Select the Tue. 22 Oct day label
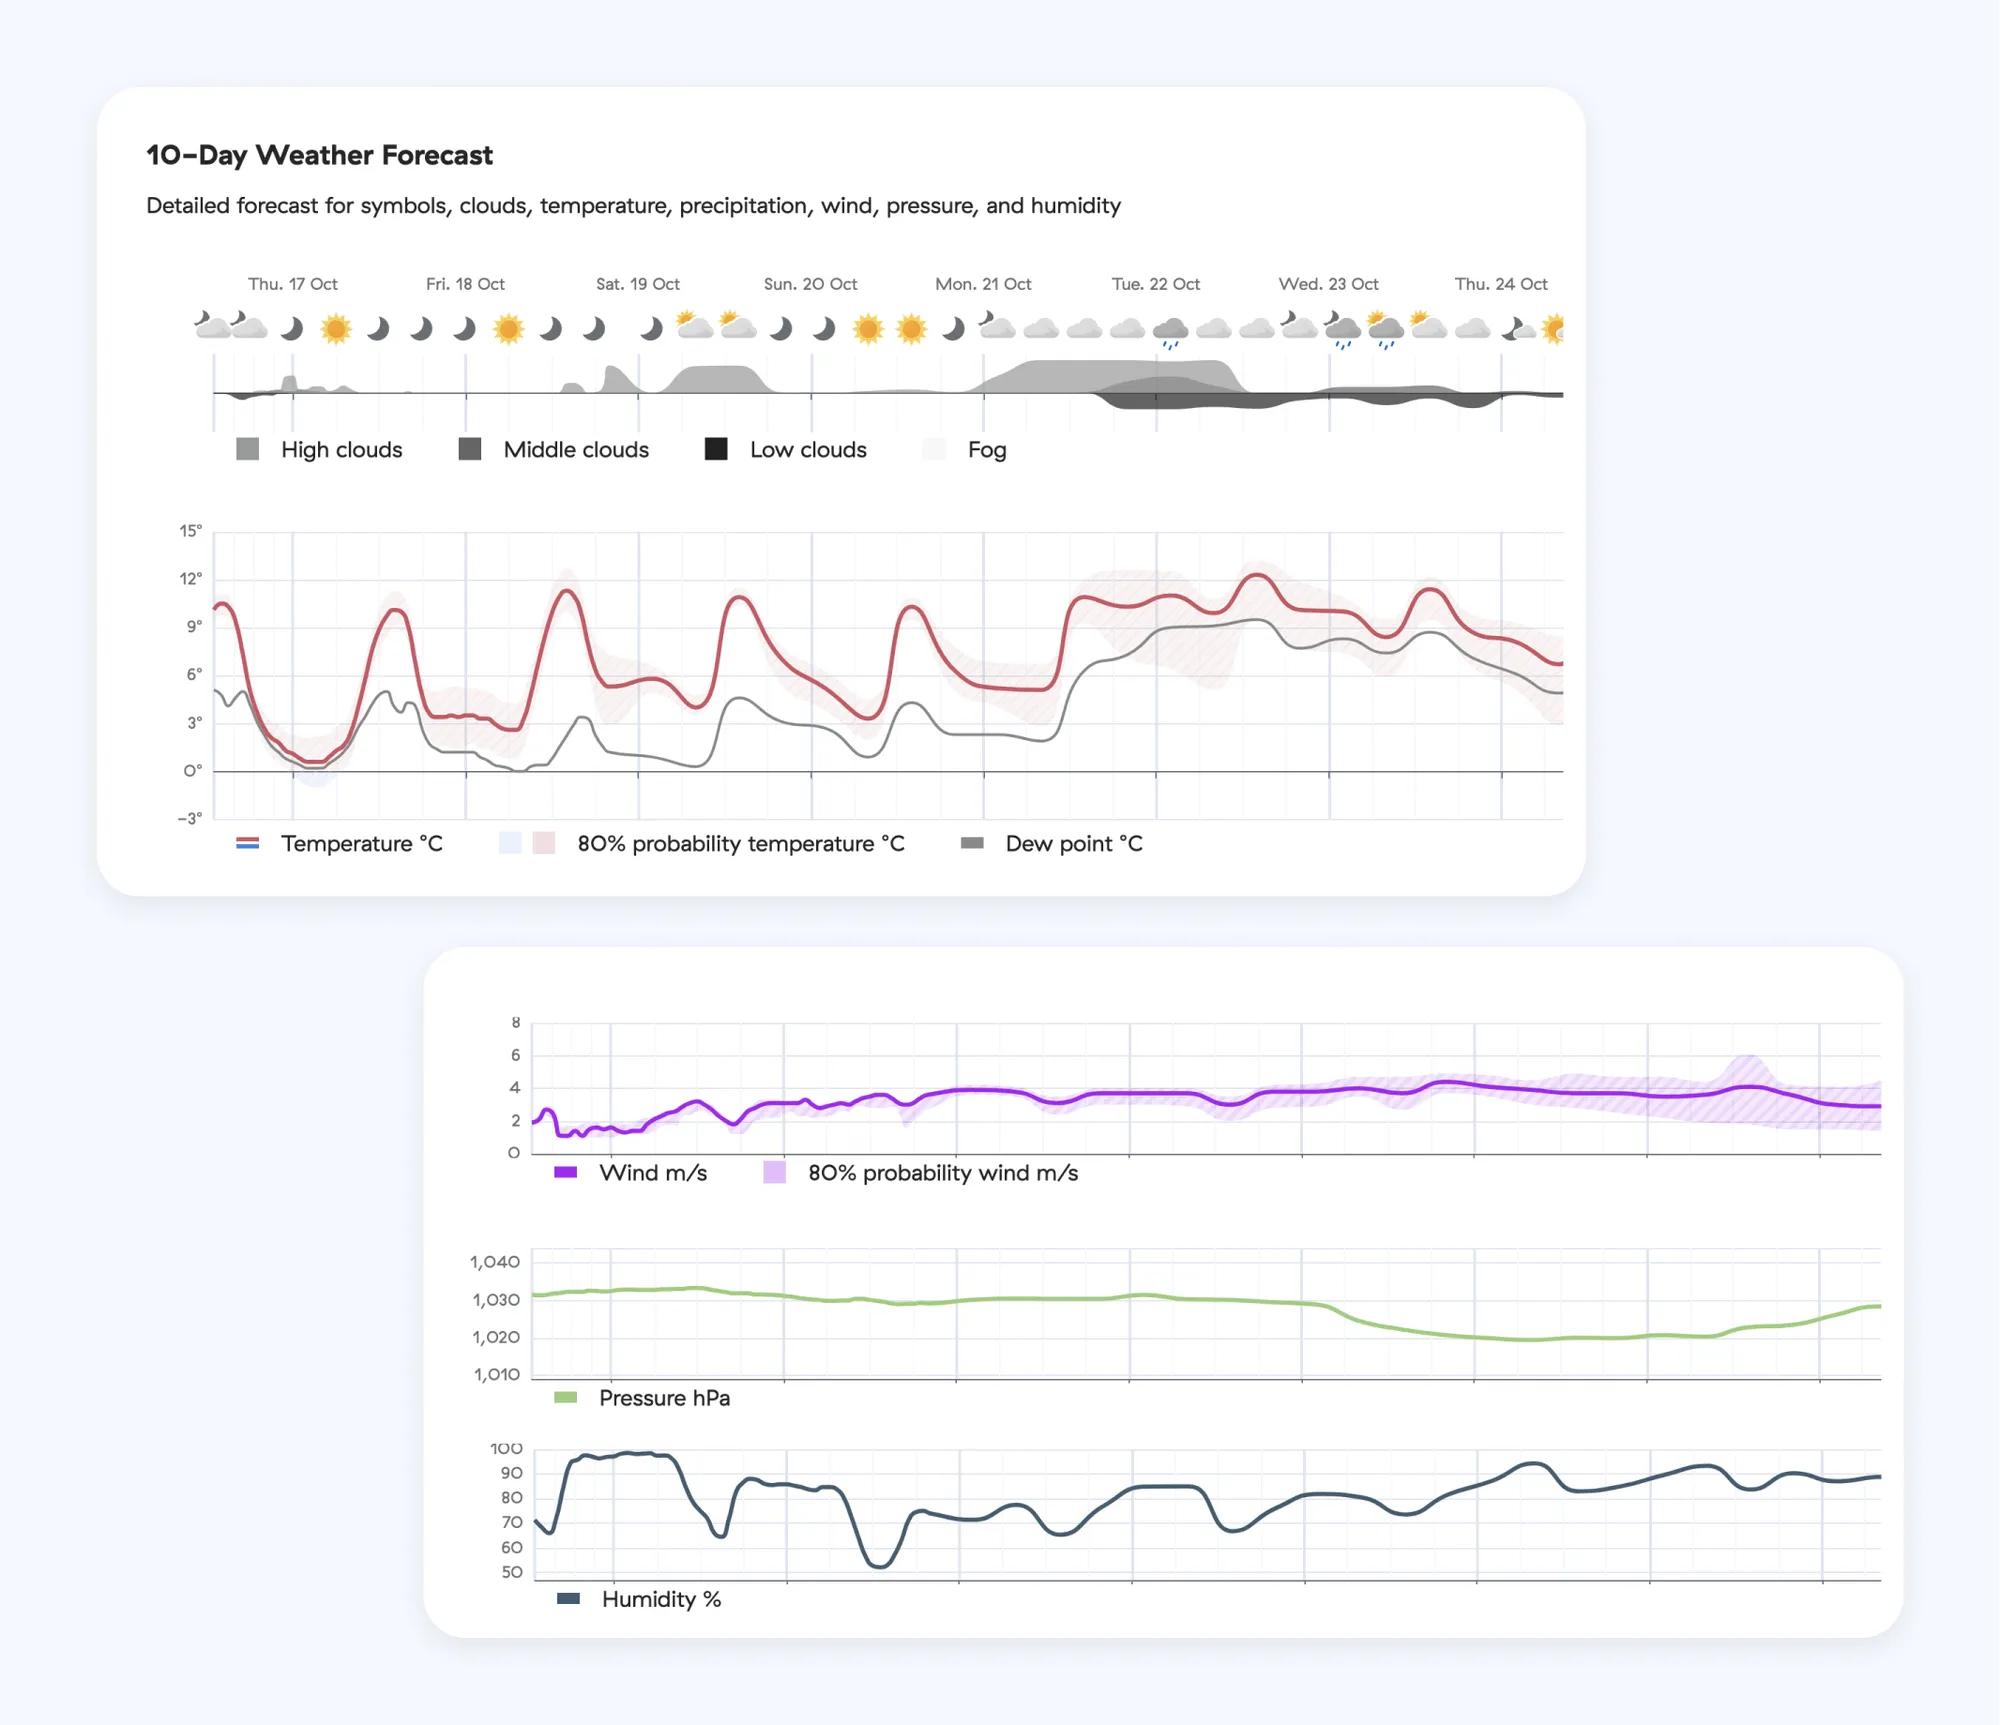This screenshot has width=2000, height=1725. pos(1155,284)
